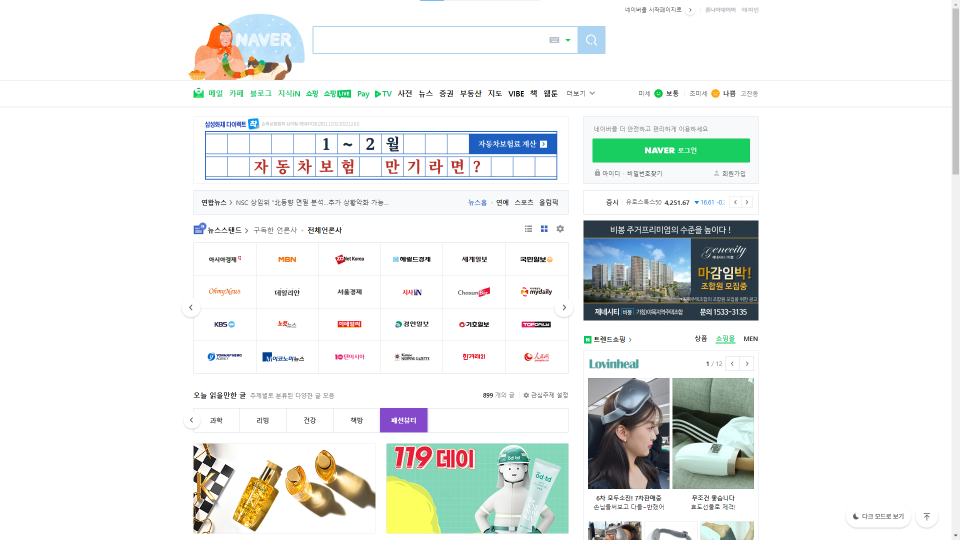Select the 과학 topic tab
Screen dimensions: 960x540
click(x=216, y=421)
